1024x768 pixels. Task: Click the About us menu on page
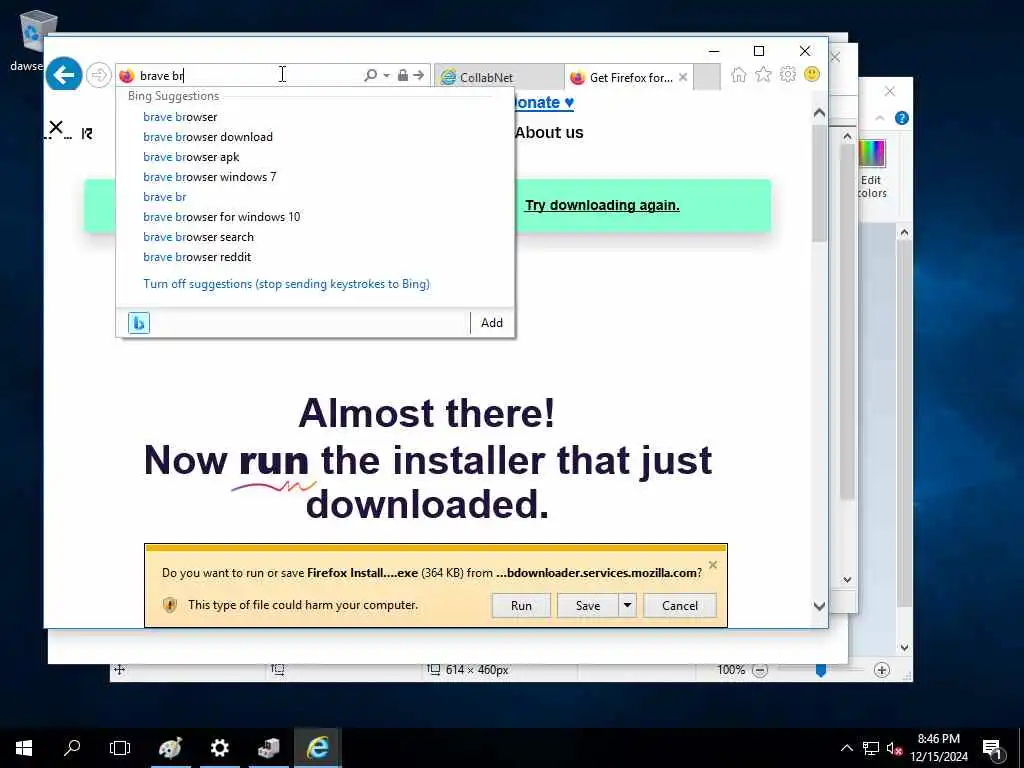point(549,133)
